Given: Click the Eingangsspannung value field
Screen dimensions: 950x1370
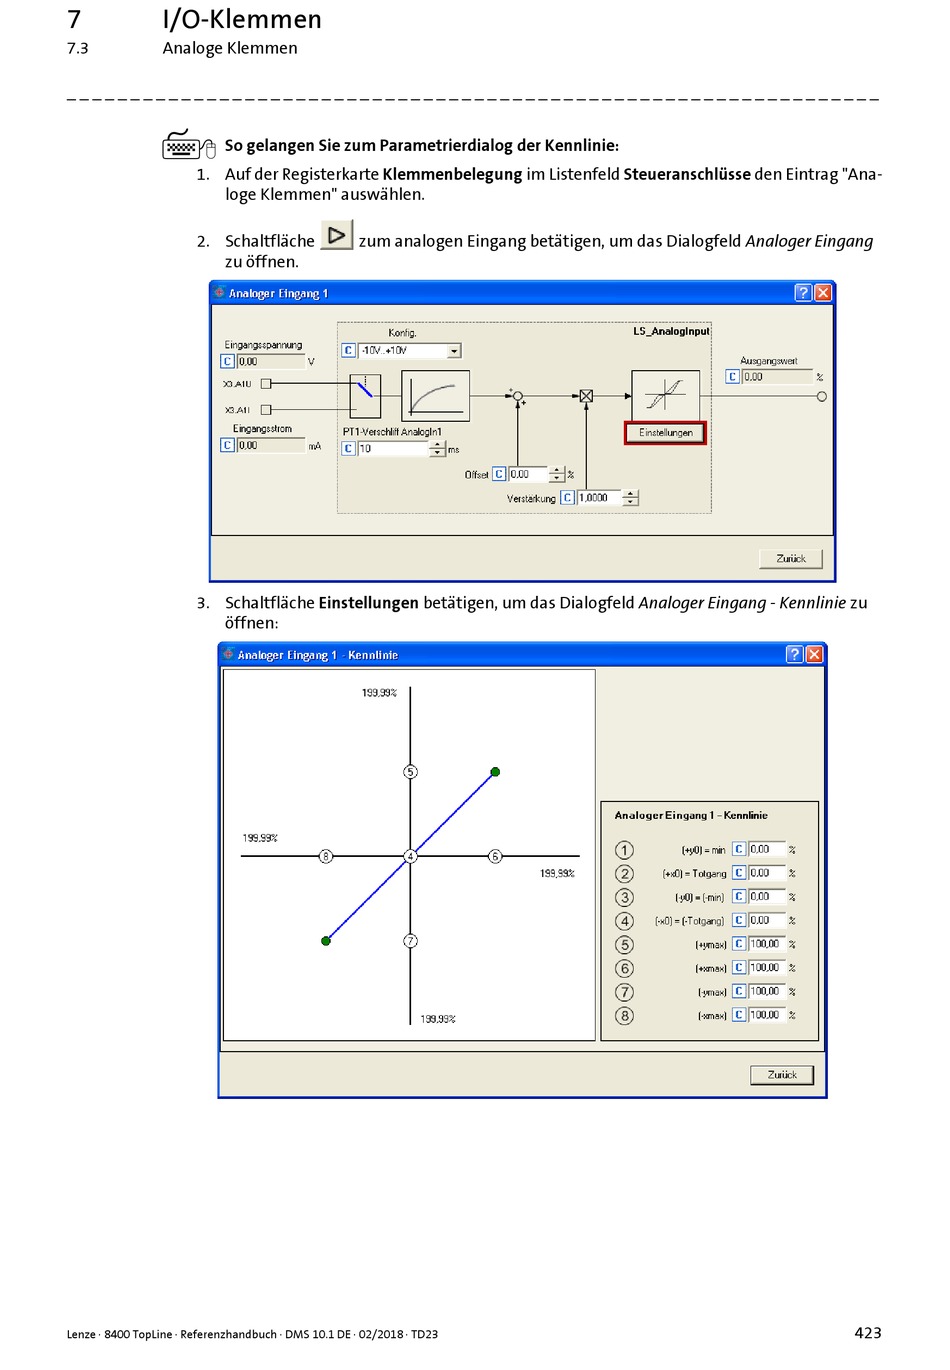Looking at the screenshot, I should click(x=270, y=362).
